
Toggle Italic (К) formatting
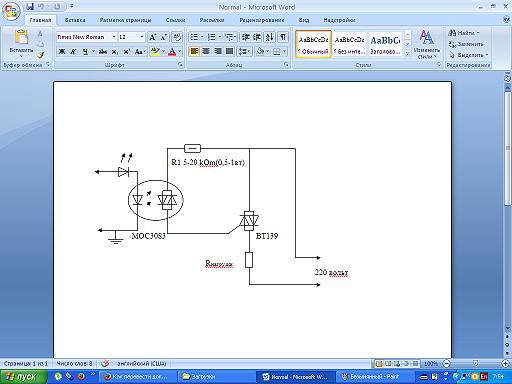tap(73, 52)
